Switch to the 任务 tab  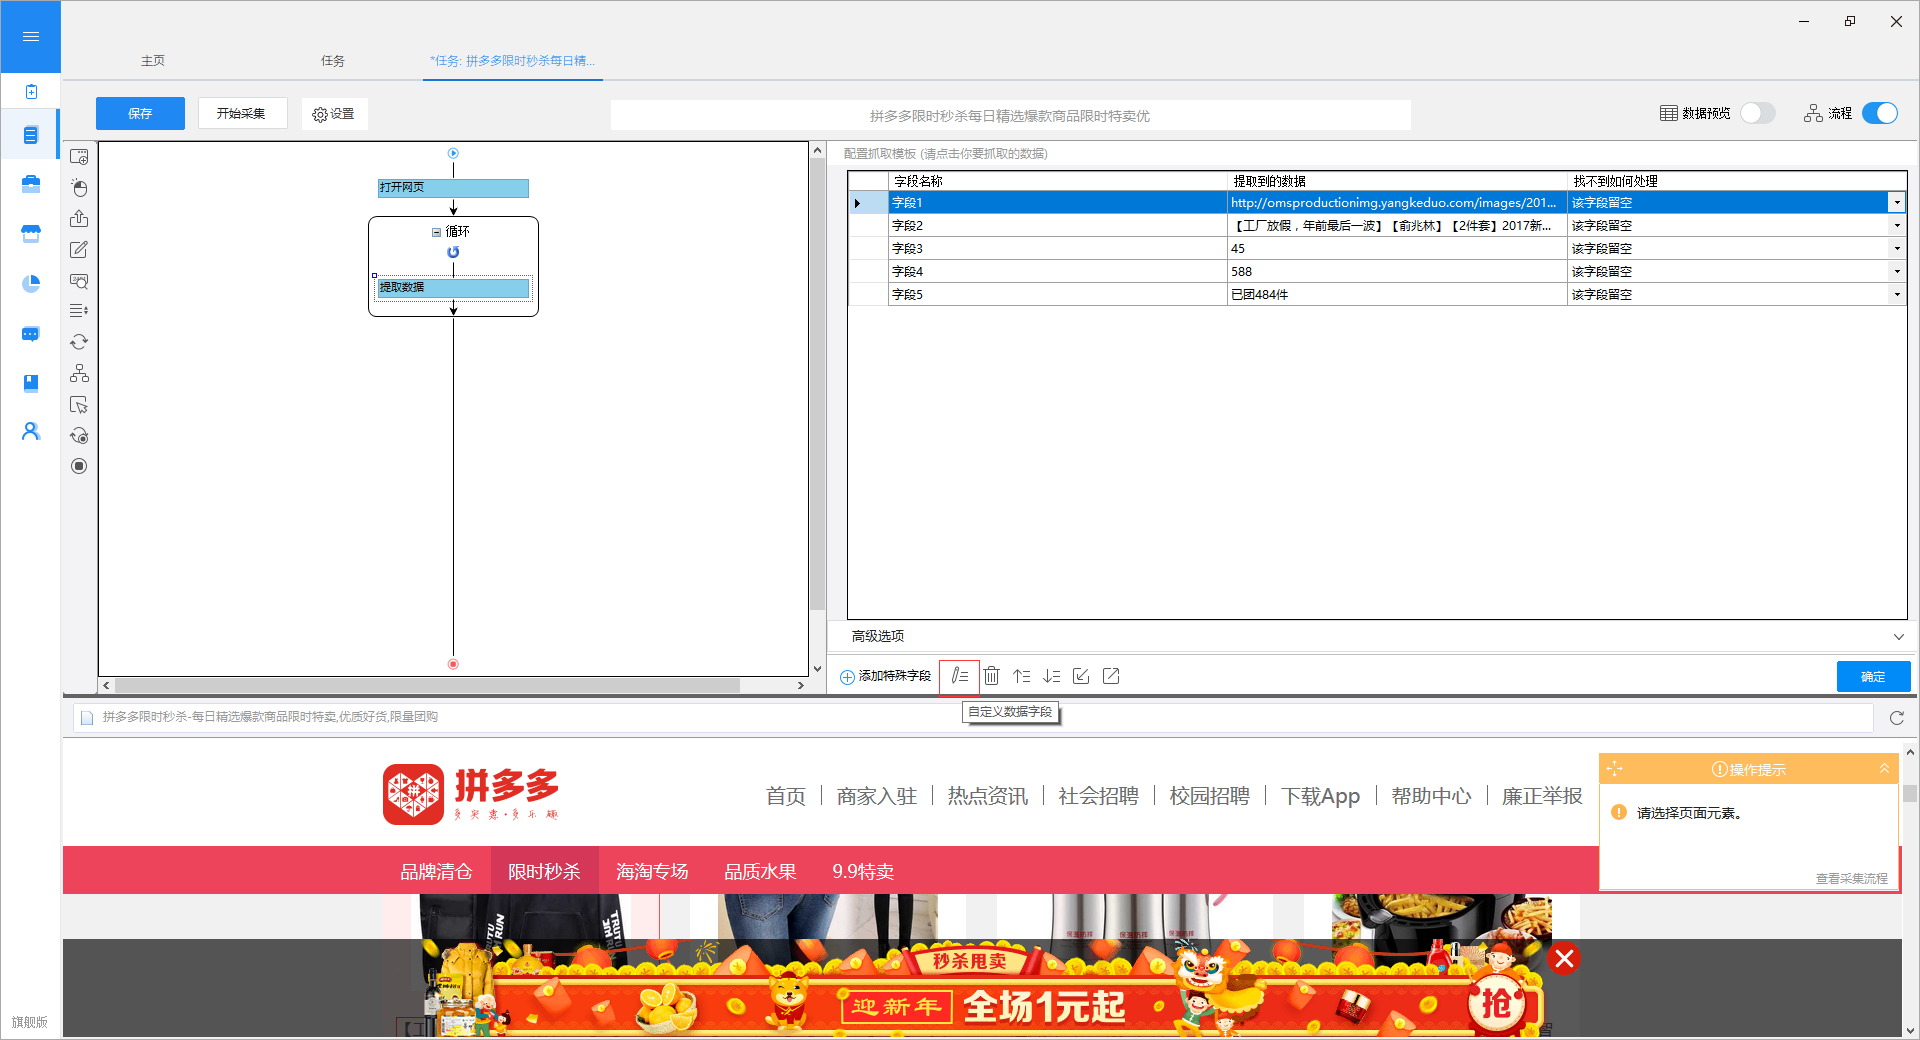pyautogui.click(x=333, y=61)
